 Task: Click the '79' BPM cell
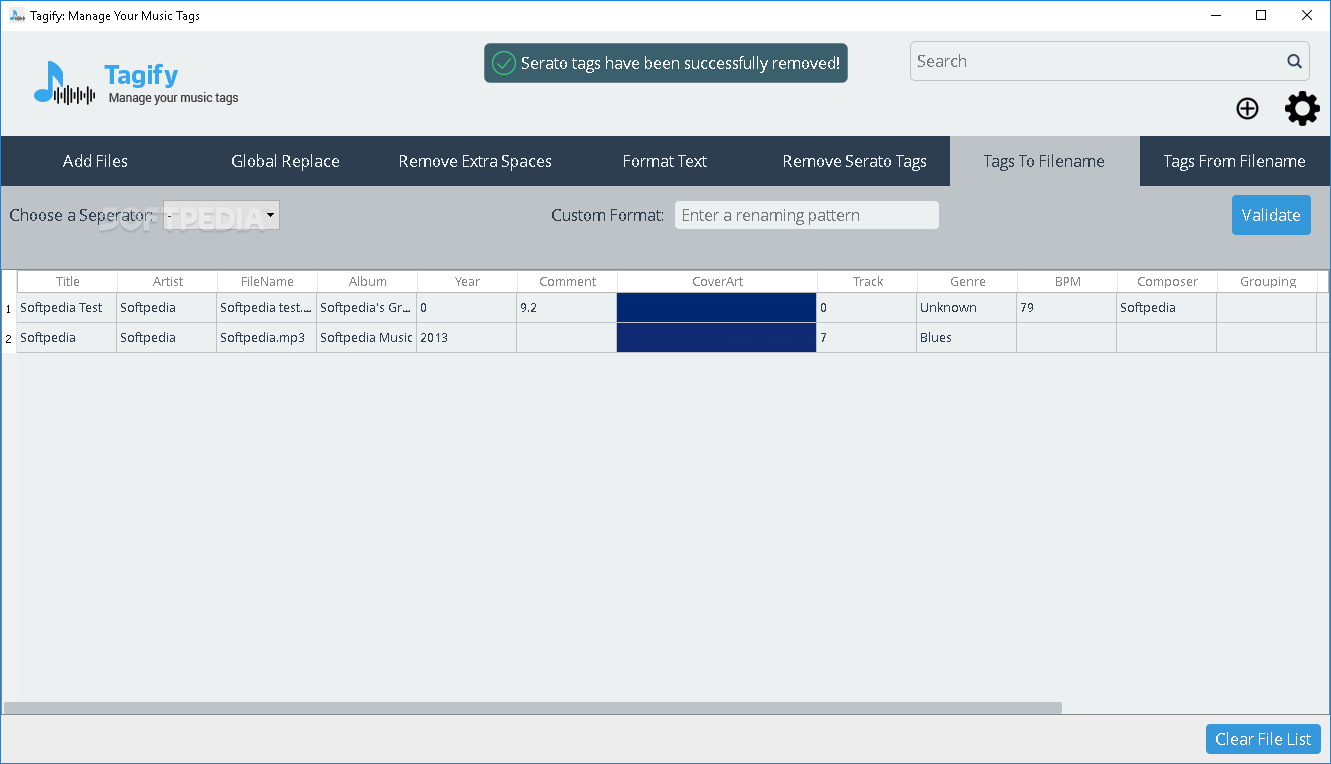click(x=1067, y=308)
